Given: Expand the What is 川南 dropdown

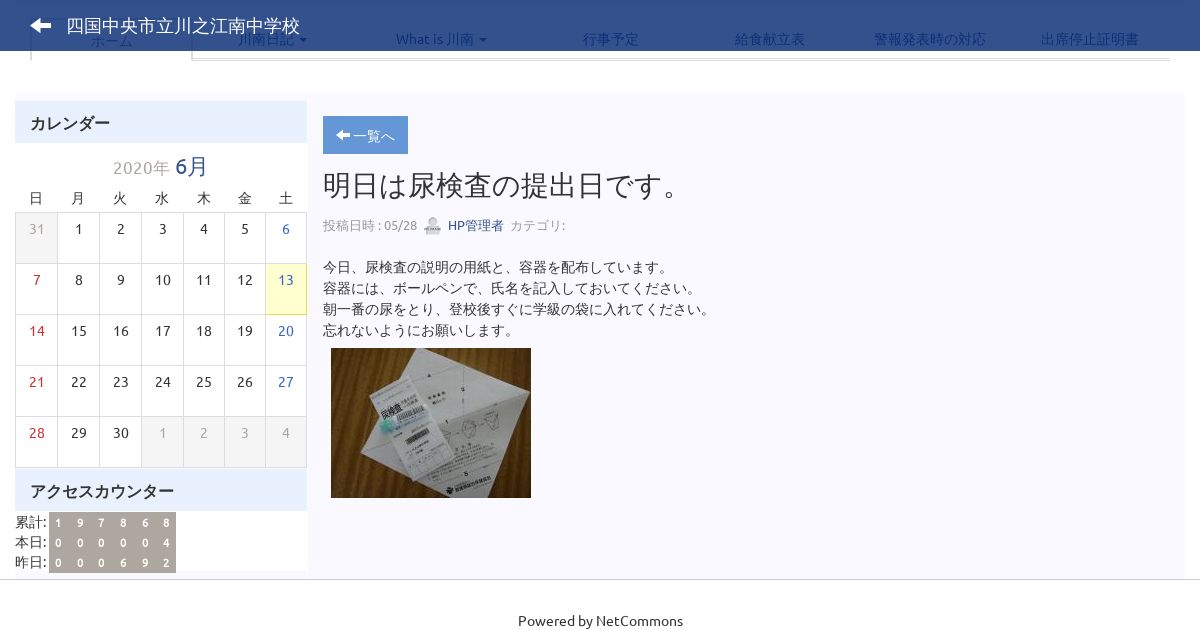Looking at the screenshot, I should click(441, 40).
